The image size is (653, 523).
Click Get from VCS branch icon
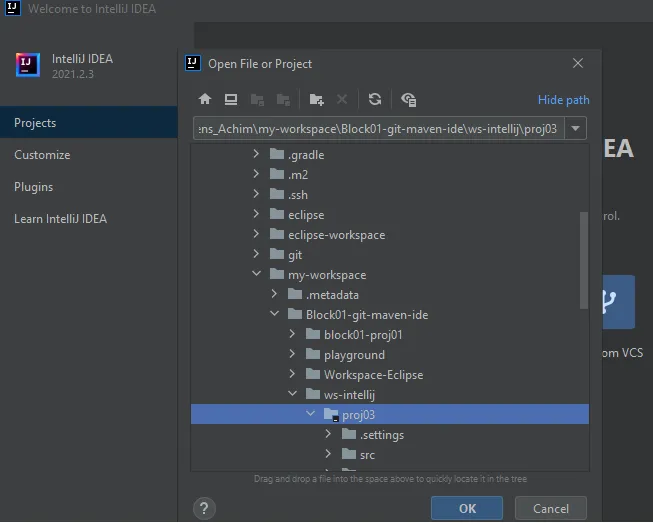click(618, 301)
